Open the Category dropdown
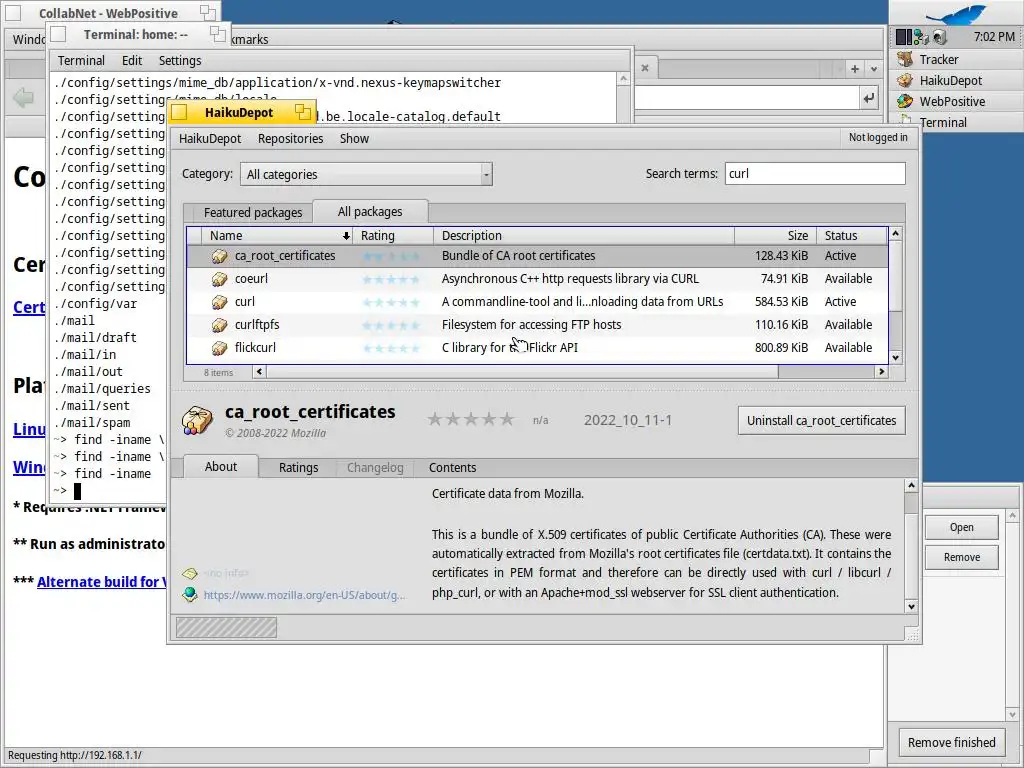Viewport: 1024px width, 768px height. coord(366,174)
